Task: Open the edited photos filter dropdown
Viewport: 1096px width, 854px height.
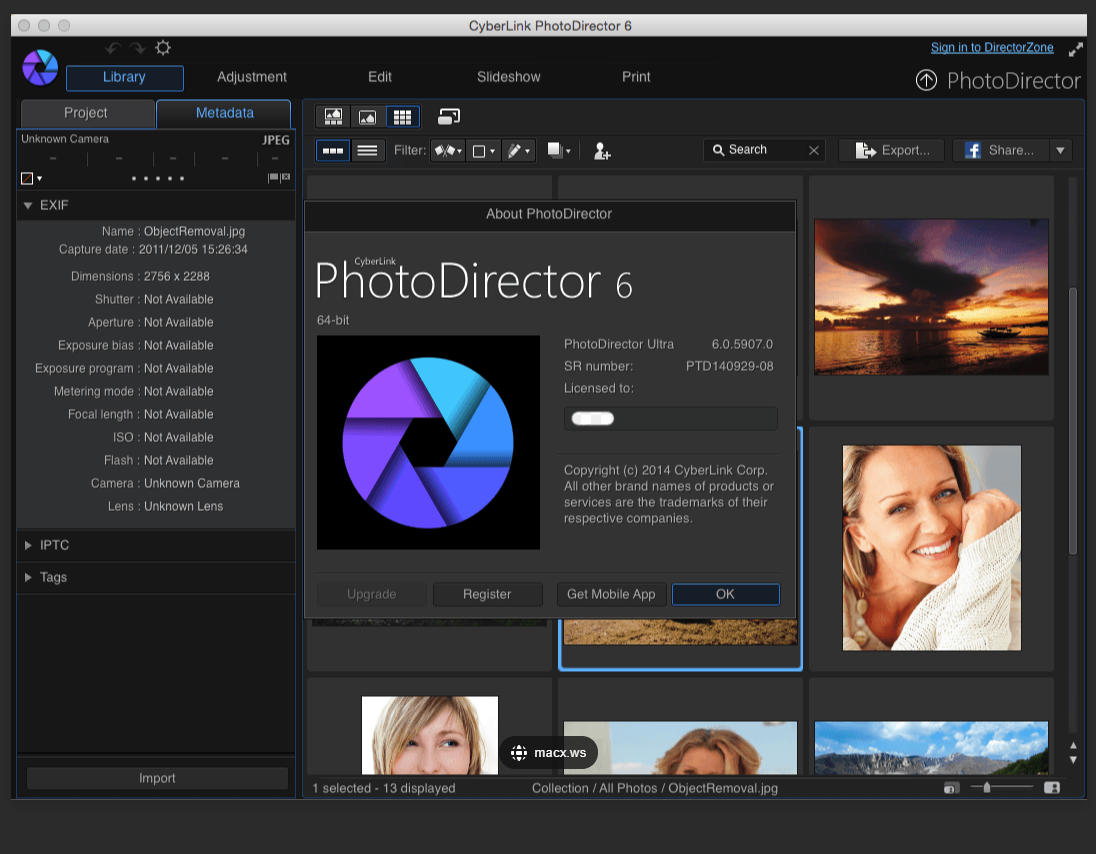Action: 518,150
